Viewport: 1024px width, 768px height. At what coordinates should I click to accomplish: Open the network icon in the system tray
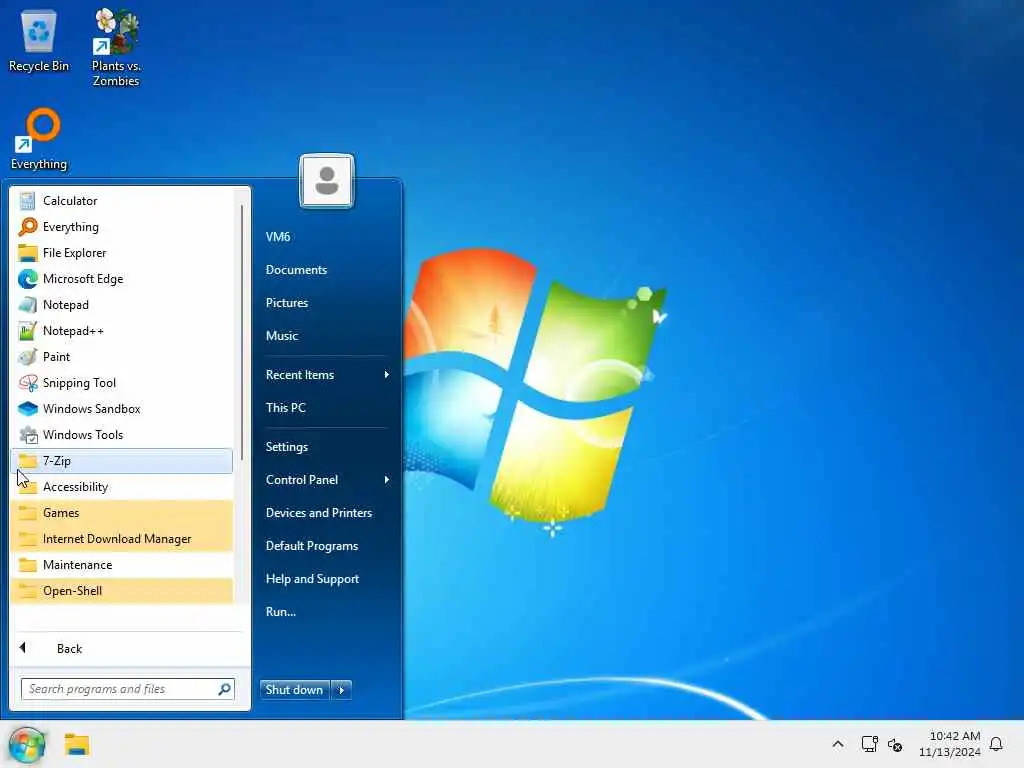tap(869, 744)
